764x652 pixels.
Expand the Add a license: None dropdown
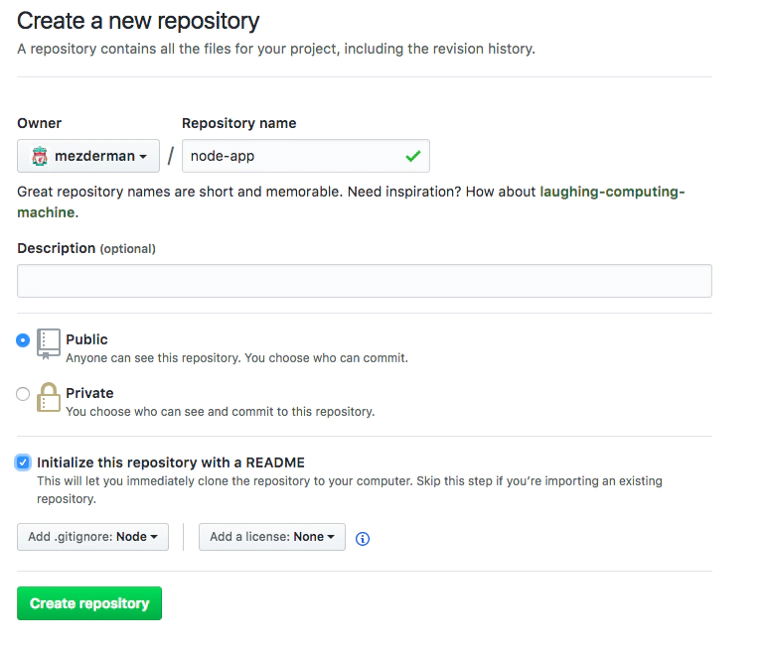coord(272,537)
